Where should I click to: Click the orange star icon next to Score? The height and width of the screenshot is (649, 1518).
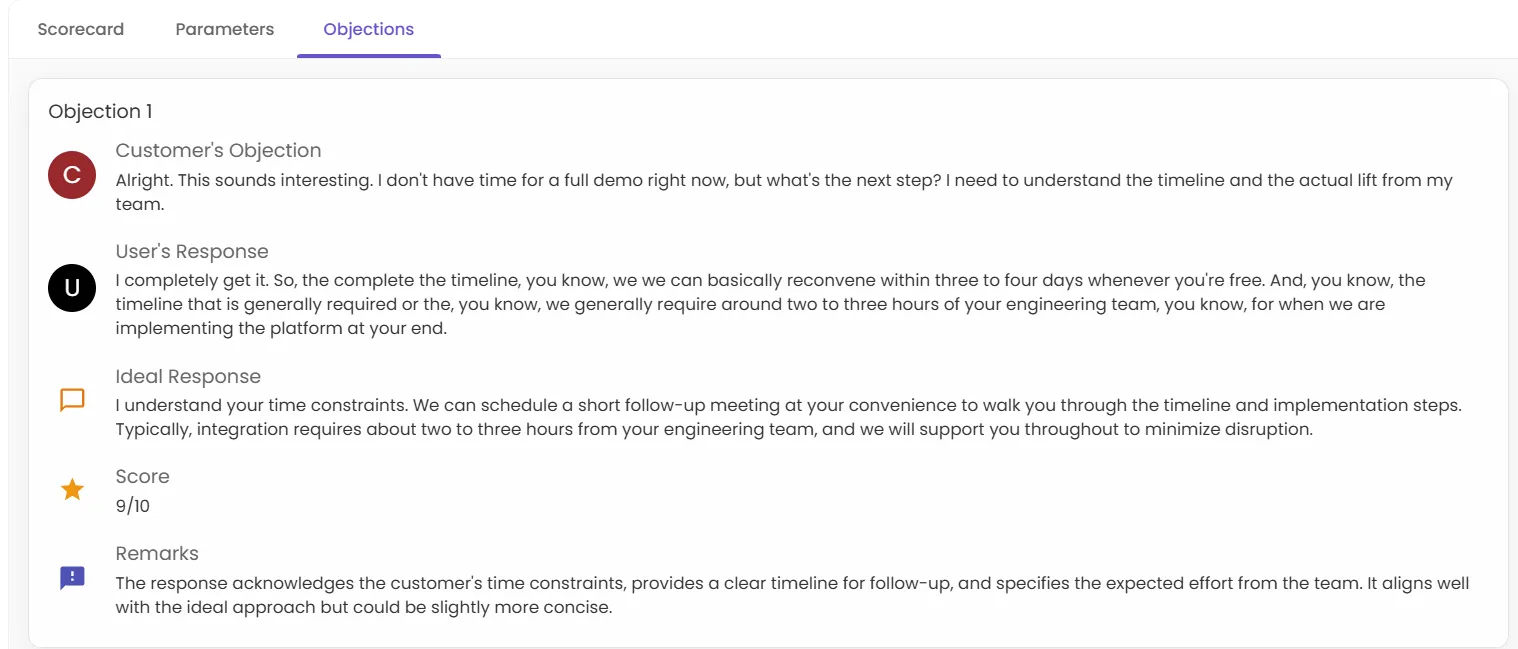click(71, 489)
